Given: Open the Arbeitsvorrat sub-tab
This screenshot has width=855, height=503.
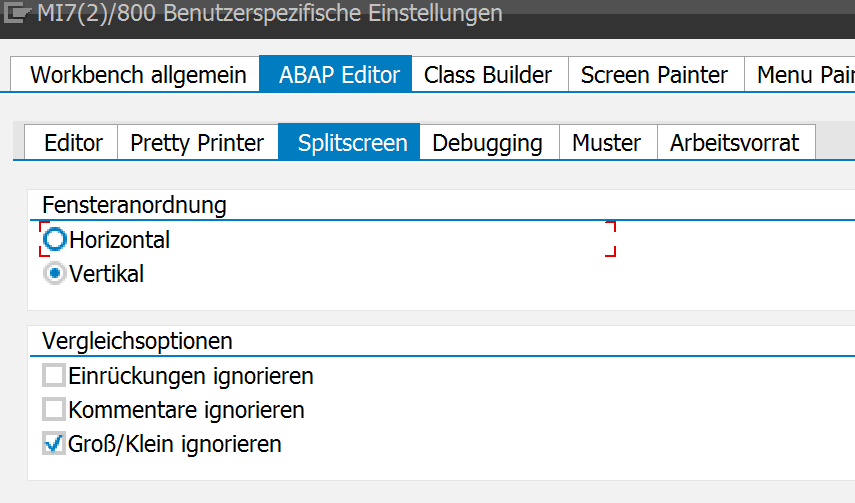Looking at the screenshot, I should (x=737, y=142).
